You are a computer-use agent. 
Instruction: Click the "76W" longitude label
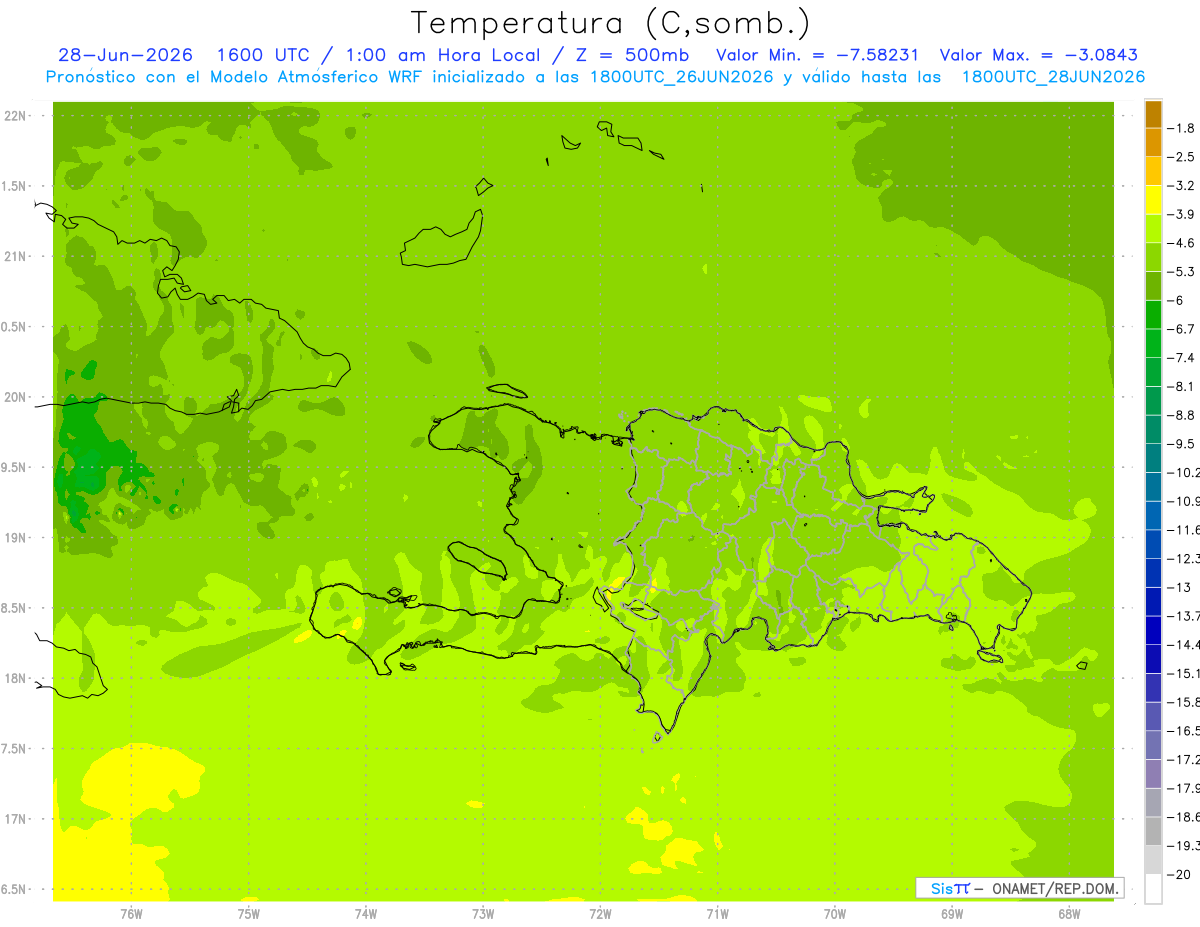(x=131, y=913)
